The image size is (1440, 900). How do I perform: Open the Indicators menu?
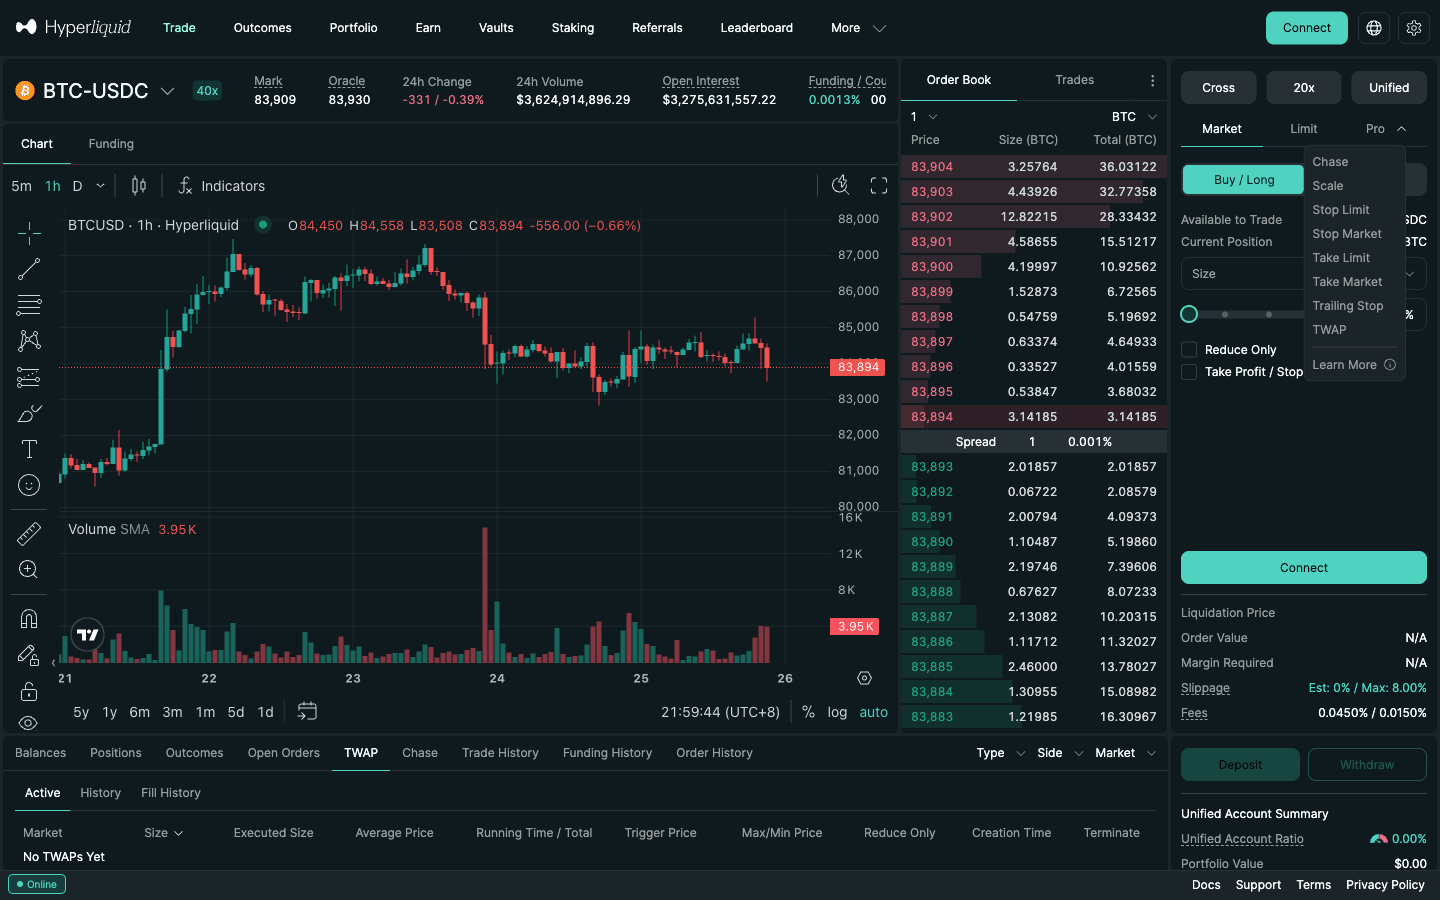[x=221, y=186]
